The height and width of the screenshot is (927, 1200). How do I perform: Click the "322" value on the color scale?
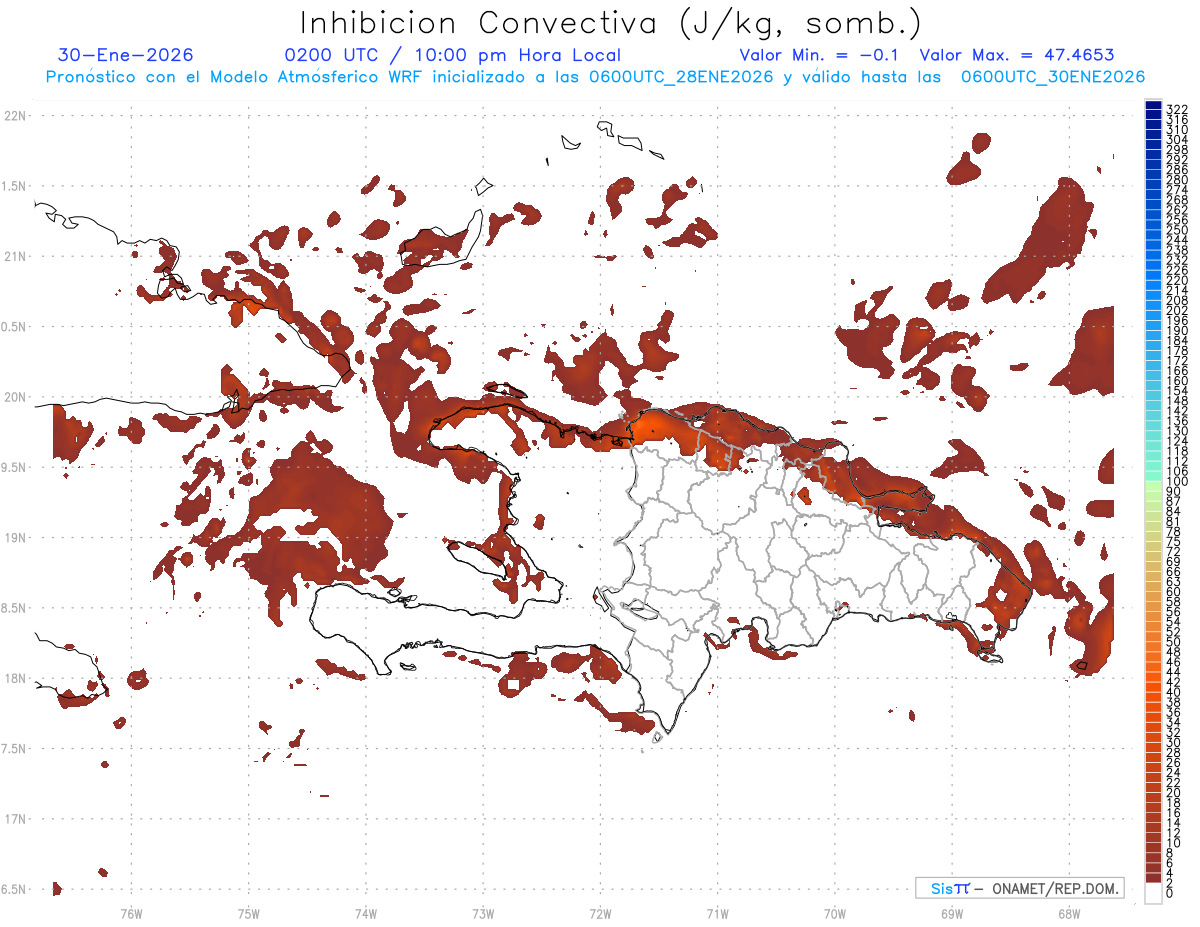click(x=1177, y=109)
